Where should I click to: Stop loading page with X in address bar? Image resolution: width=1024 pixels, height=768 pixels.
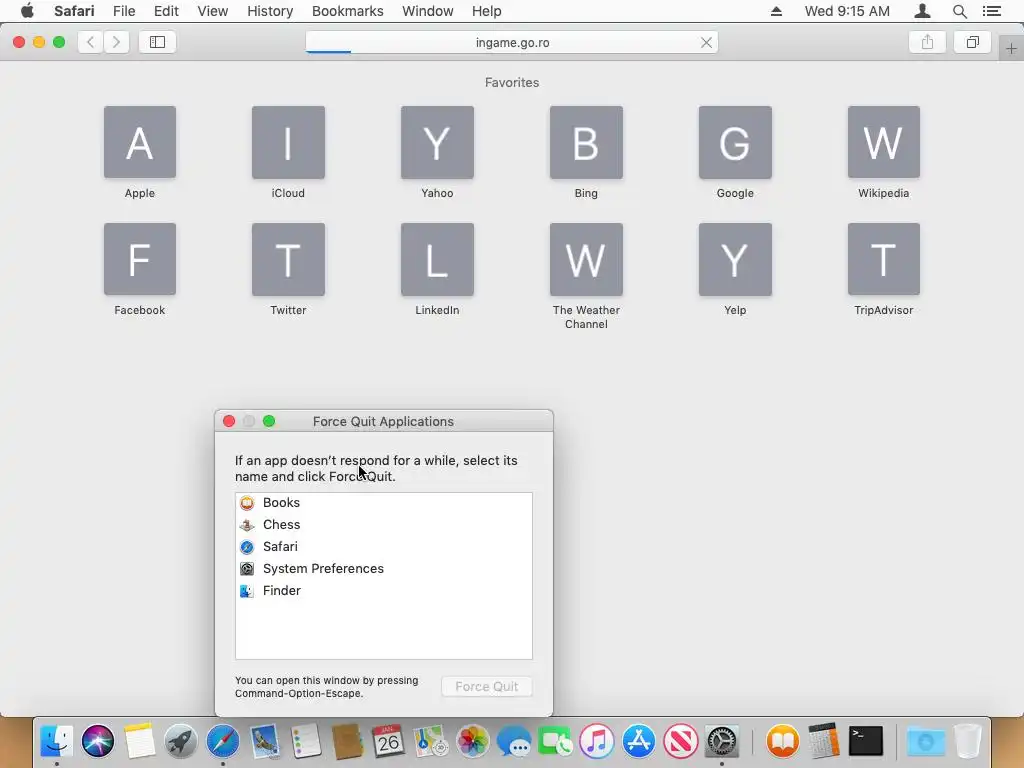tap(706, 42)
